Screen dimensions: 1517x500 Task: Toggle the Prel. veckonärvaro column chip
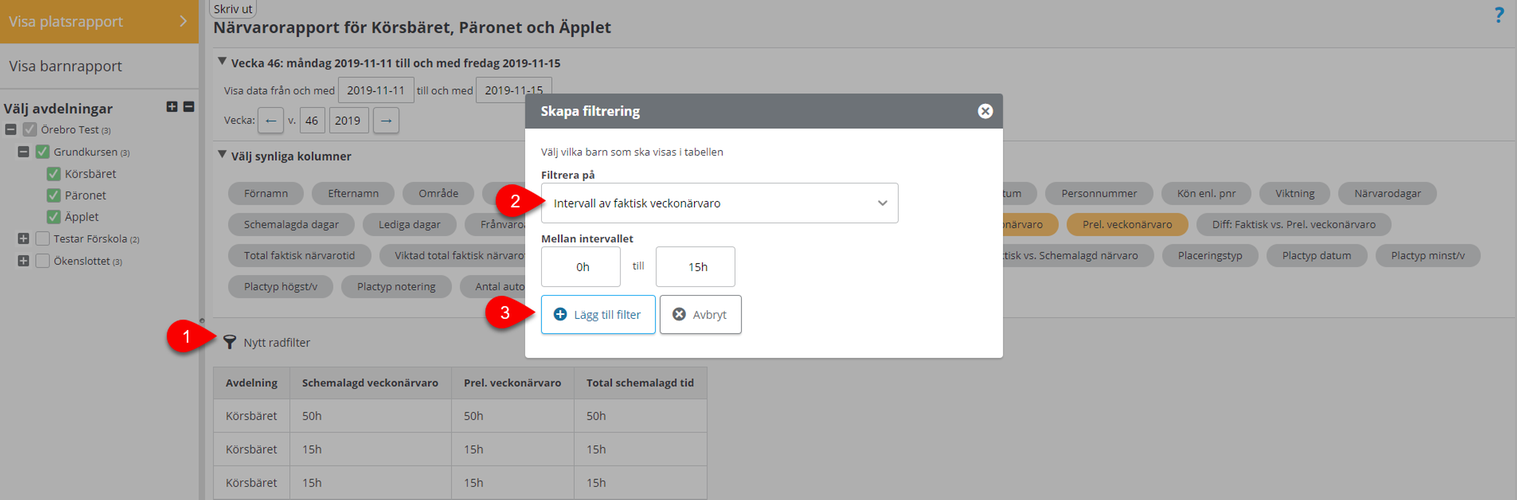pos(1127,224)
